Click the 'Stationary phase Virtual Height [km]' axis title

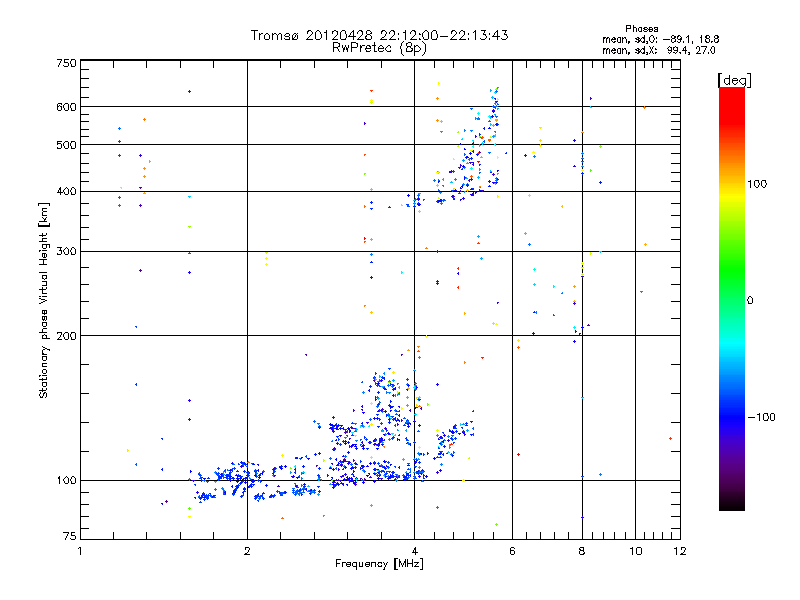pos(44,301)
